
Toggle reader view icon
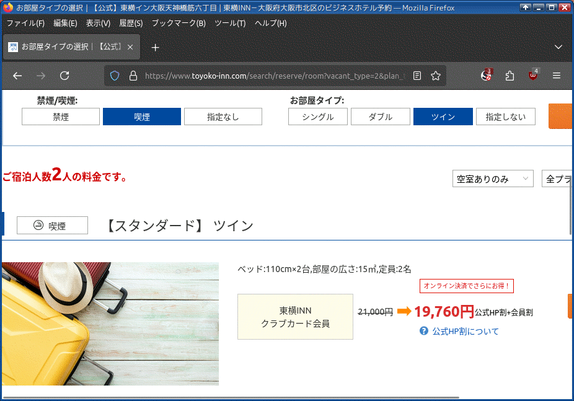click(417, 76)
